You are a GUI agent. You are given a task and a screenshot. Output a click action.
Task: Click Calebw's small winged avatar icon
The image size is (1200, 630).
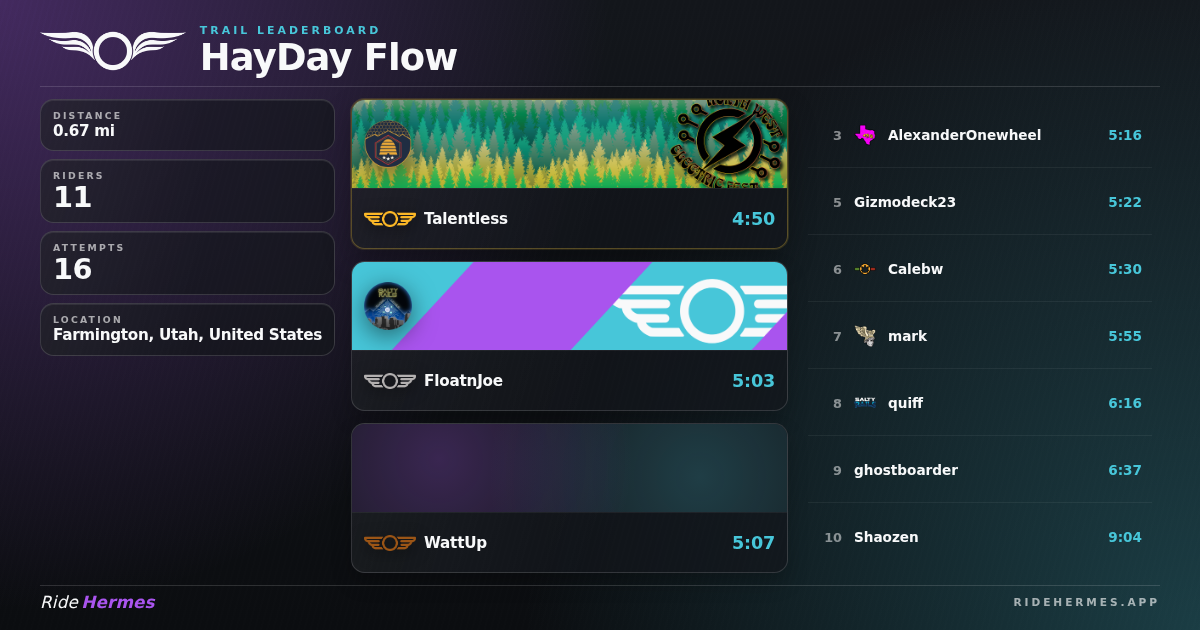tap(866, 269)
